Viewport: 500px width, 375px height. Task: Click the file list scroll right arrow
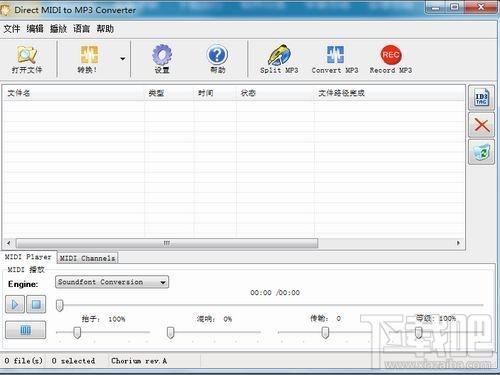click(458, 243)
